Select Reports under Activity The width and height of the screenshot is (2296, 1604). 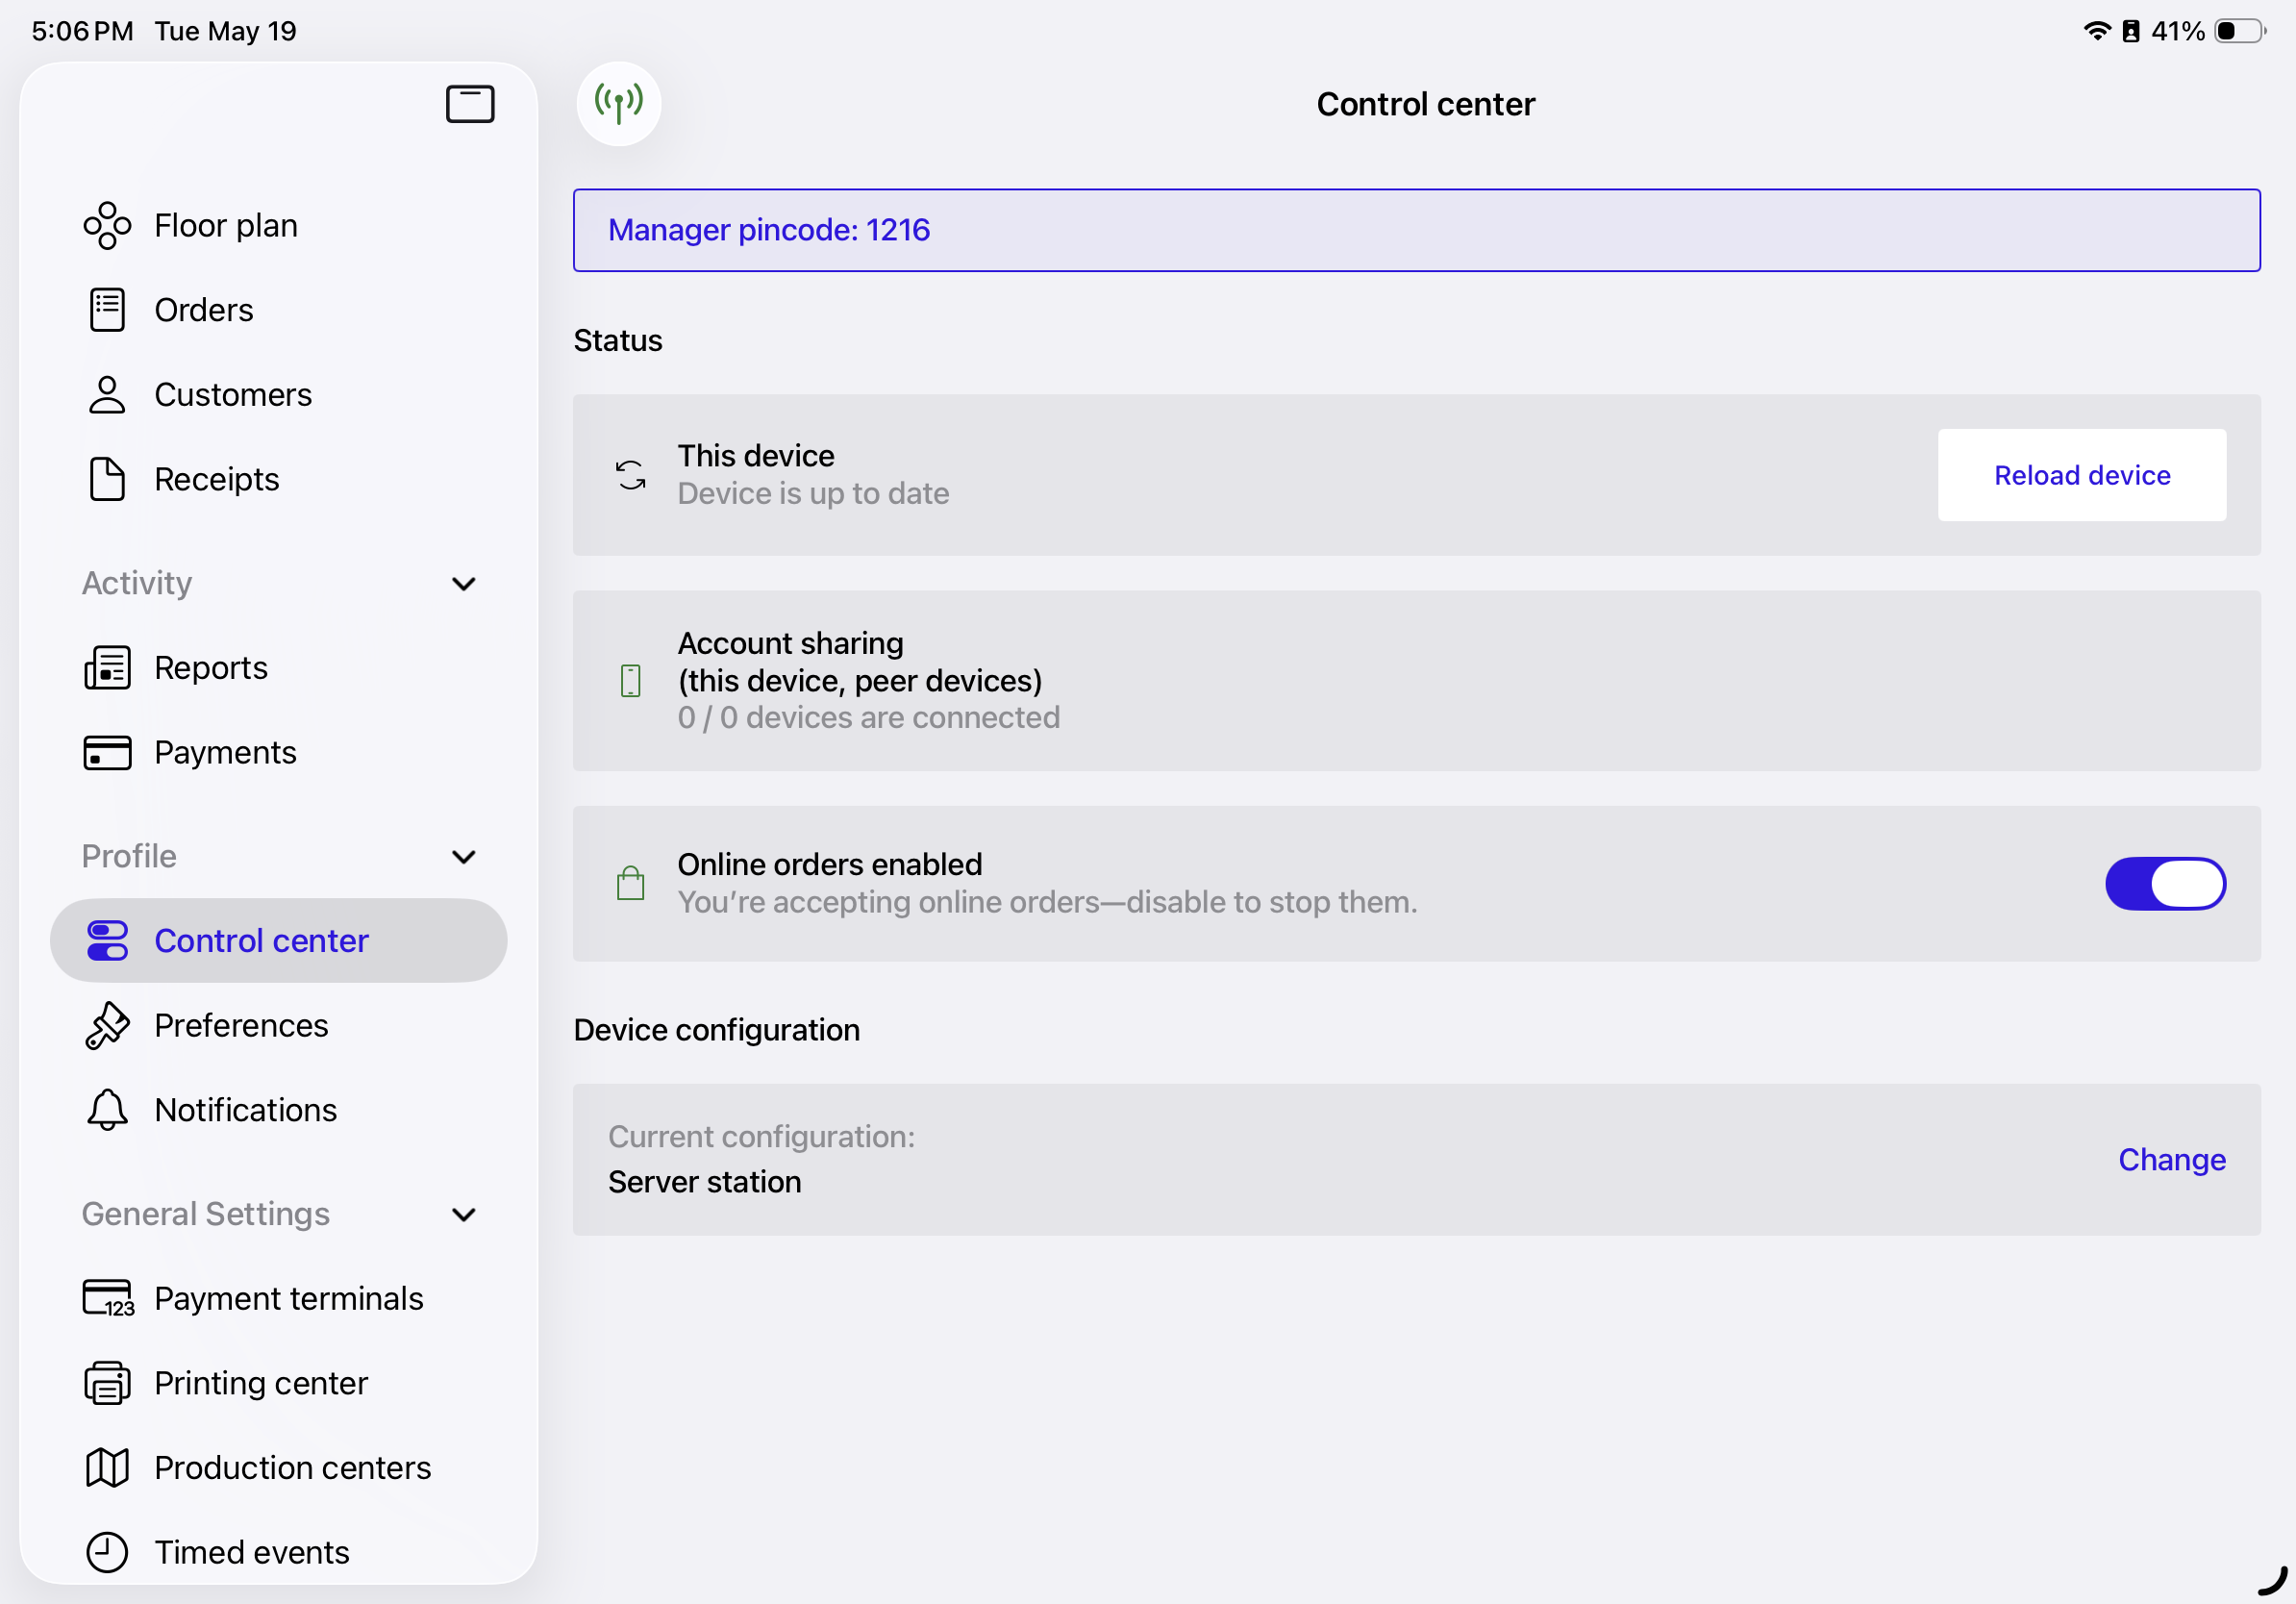(x=279, y=668)
